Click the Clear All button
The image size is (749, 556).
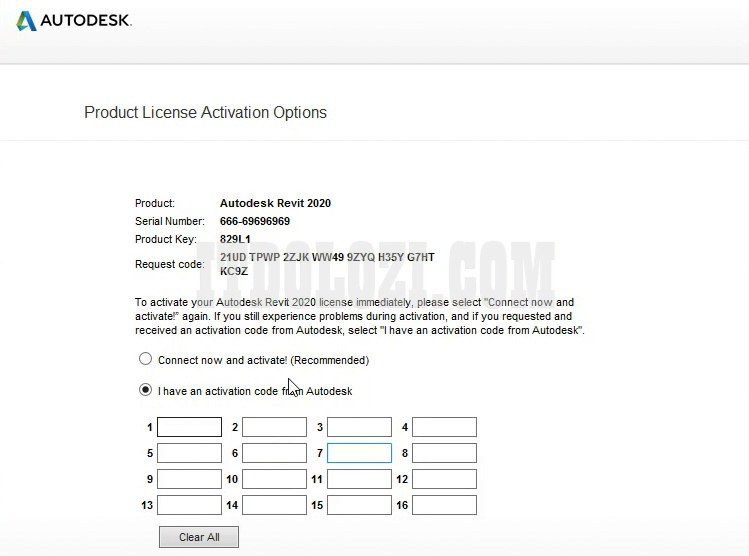click(x=199, y=537)
